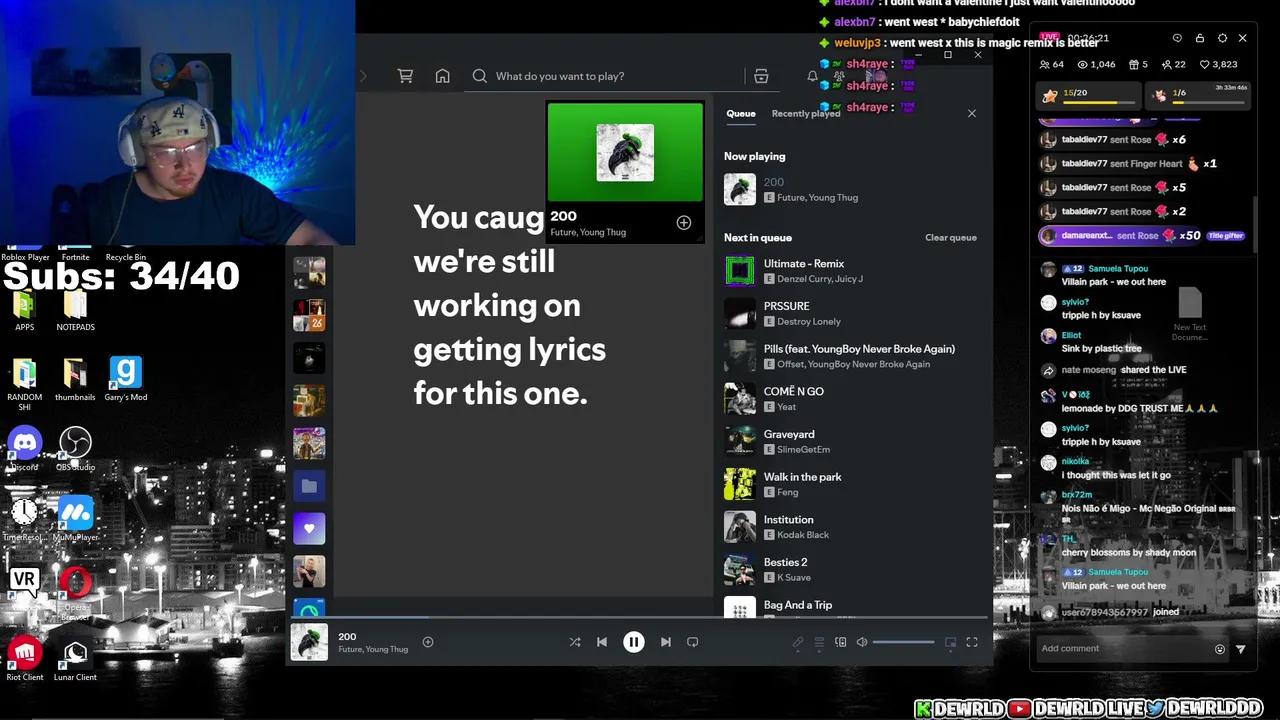Screen dimensions: 1280x720
Task: Switch to the Queue tab
Action: (x=741, y=113)
